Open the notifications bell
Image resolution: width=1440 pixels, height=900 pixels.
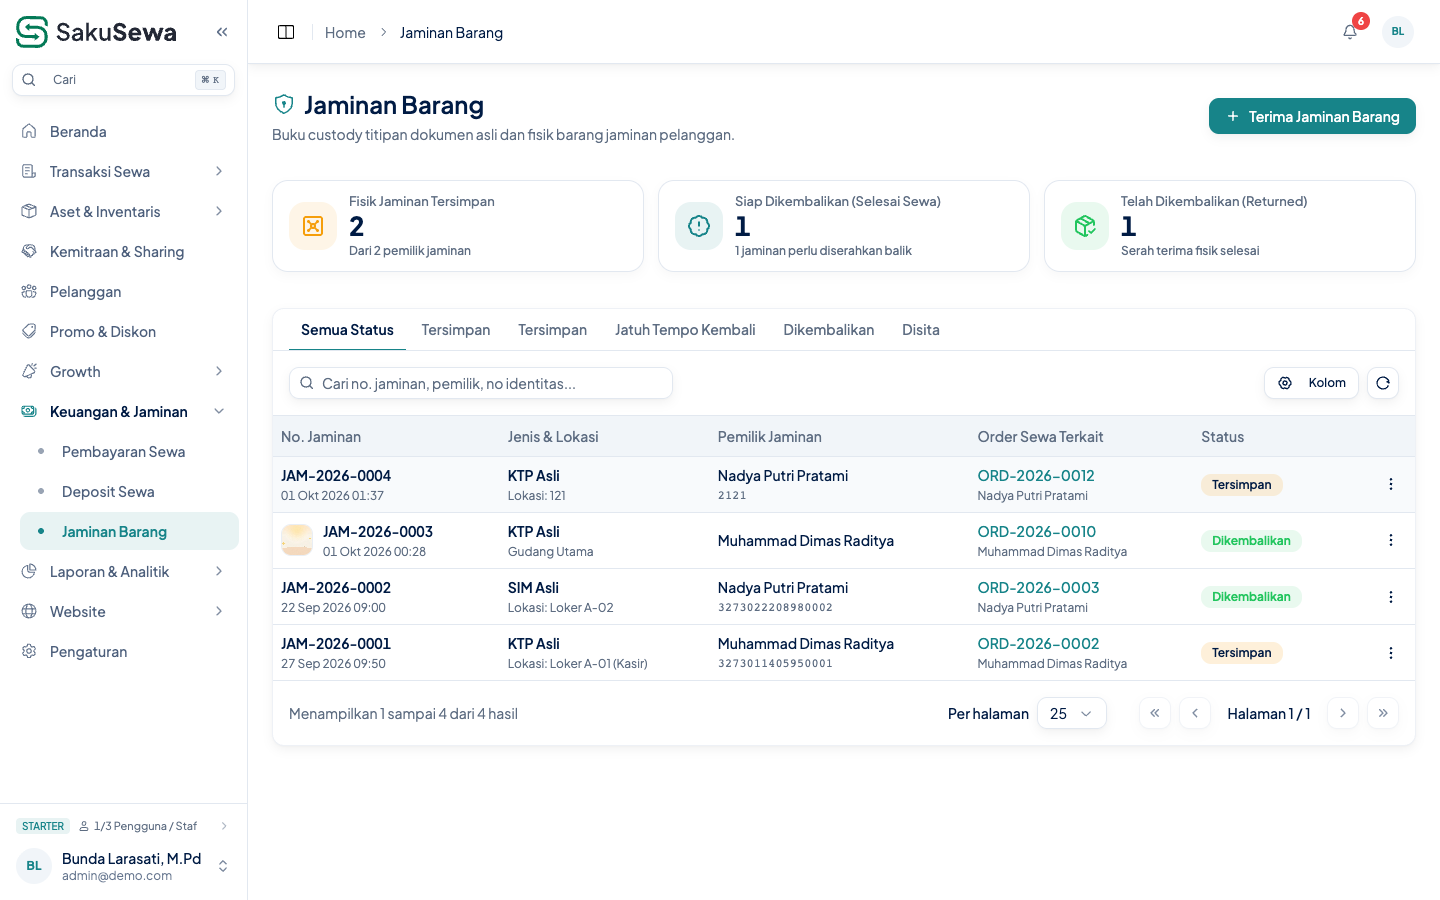tap(1350, 32)
